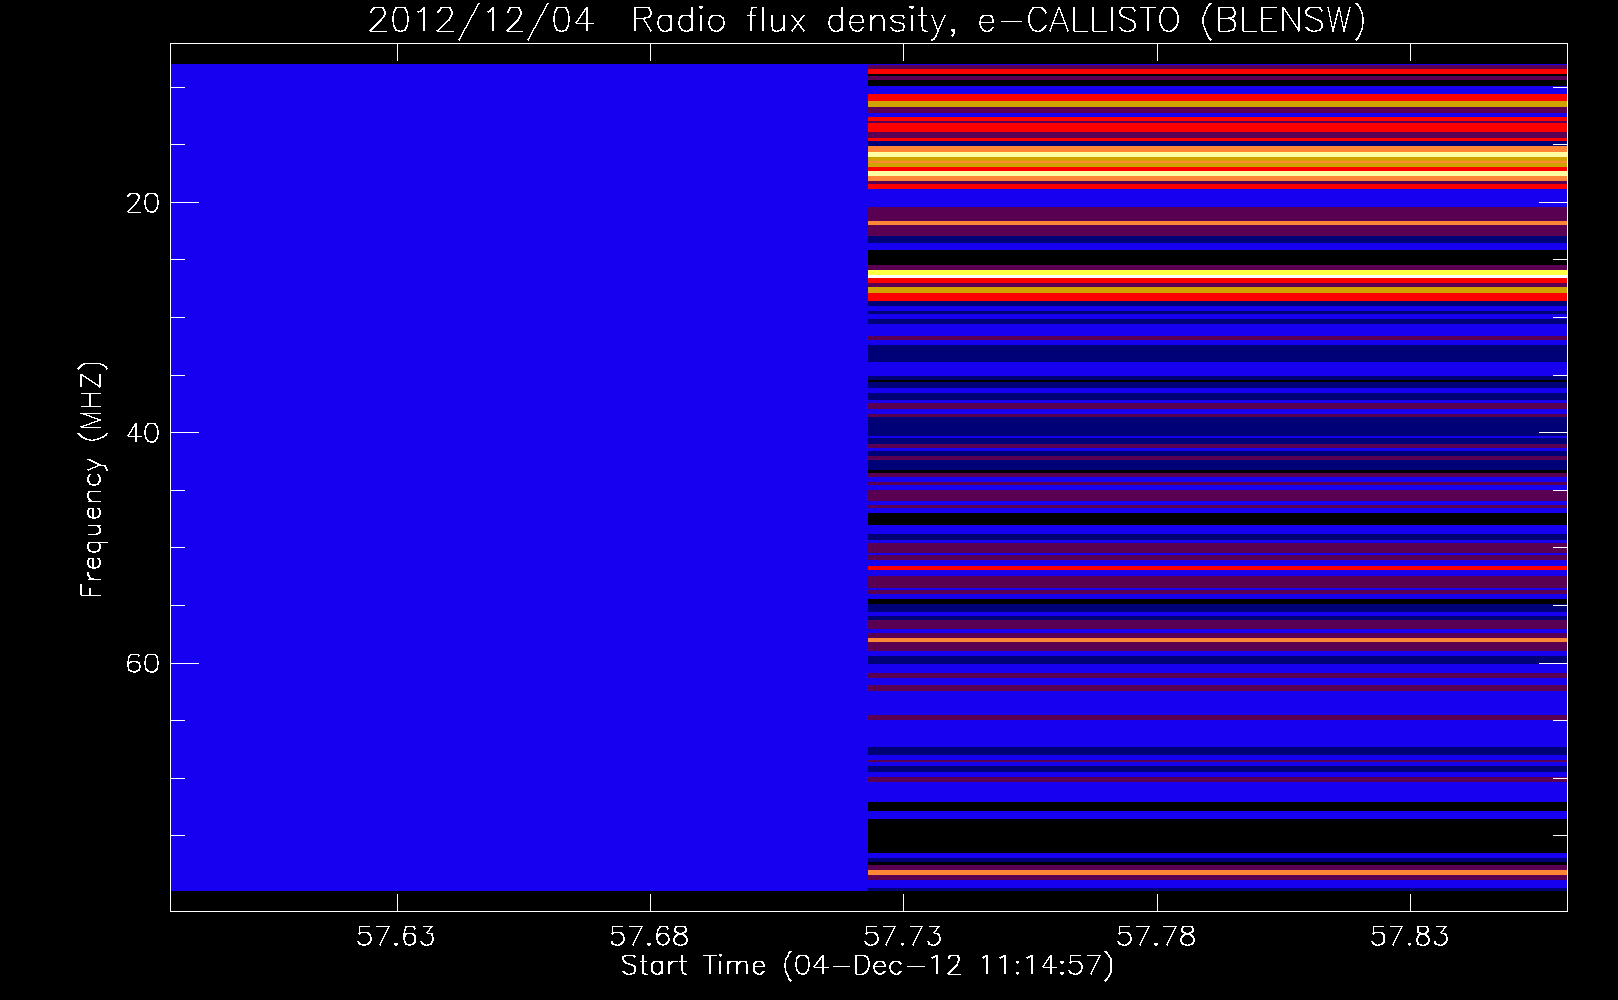Image resolution: width=1618 pixels, height=1000 pixels.
Task: Click the '57.78' time tick label
Action: [1157, 937]
